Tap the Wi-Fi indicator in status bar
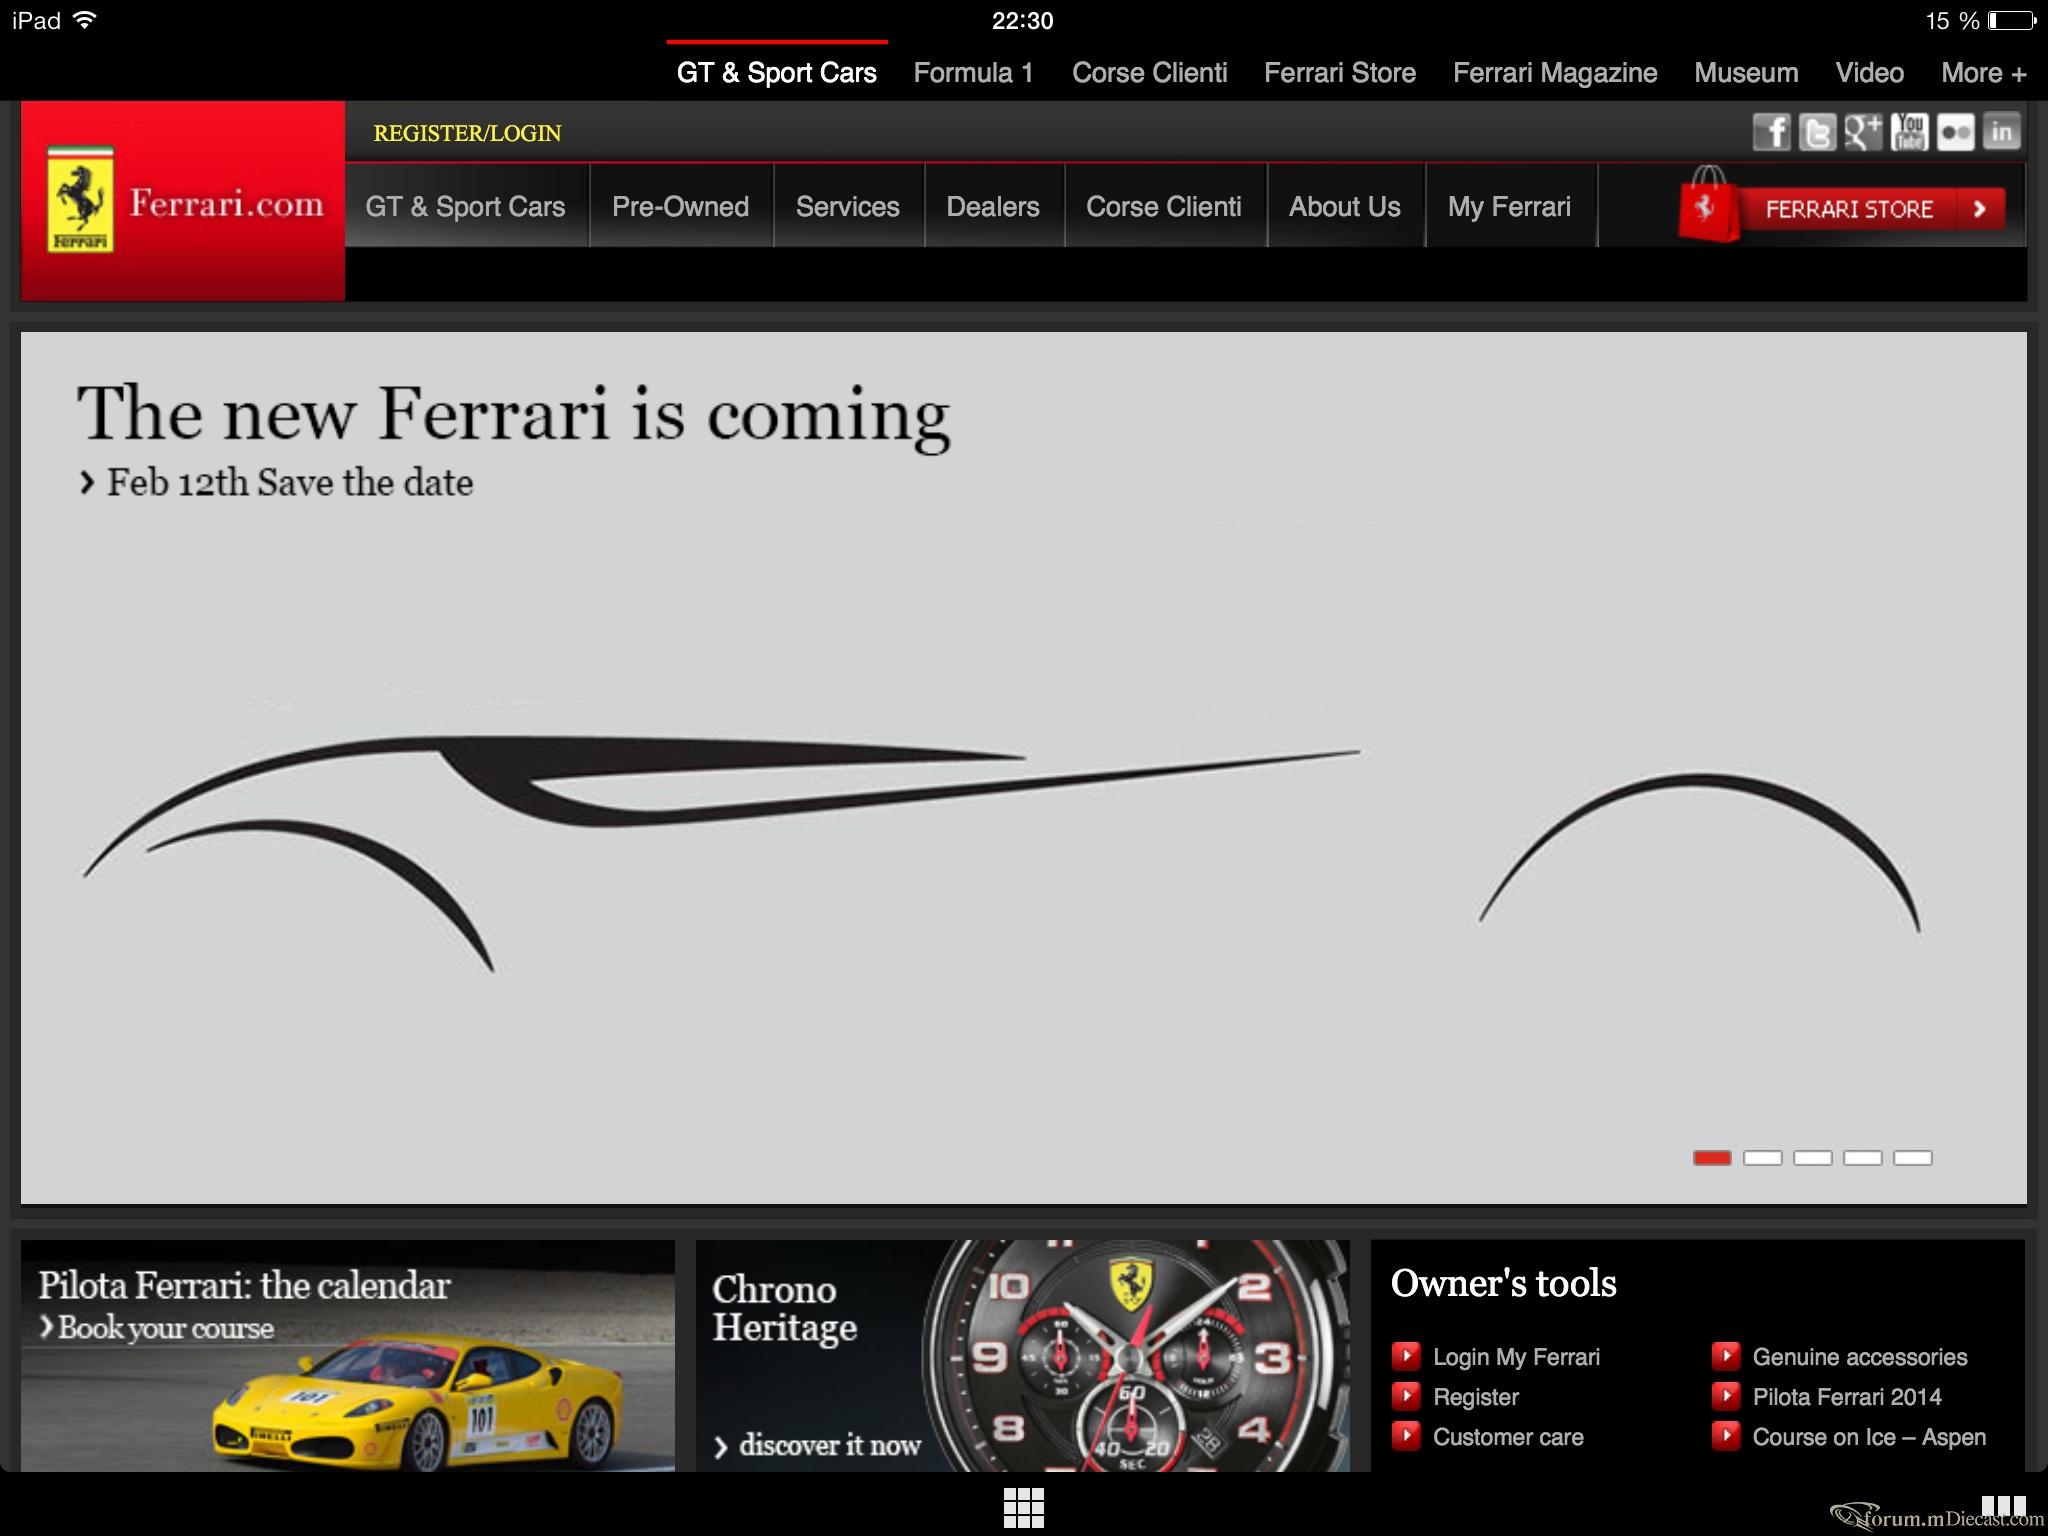Viewport: 2048px width, 1536px height. coord(86,20)
